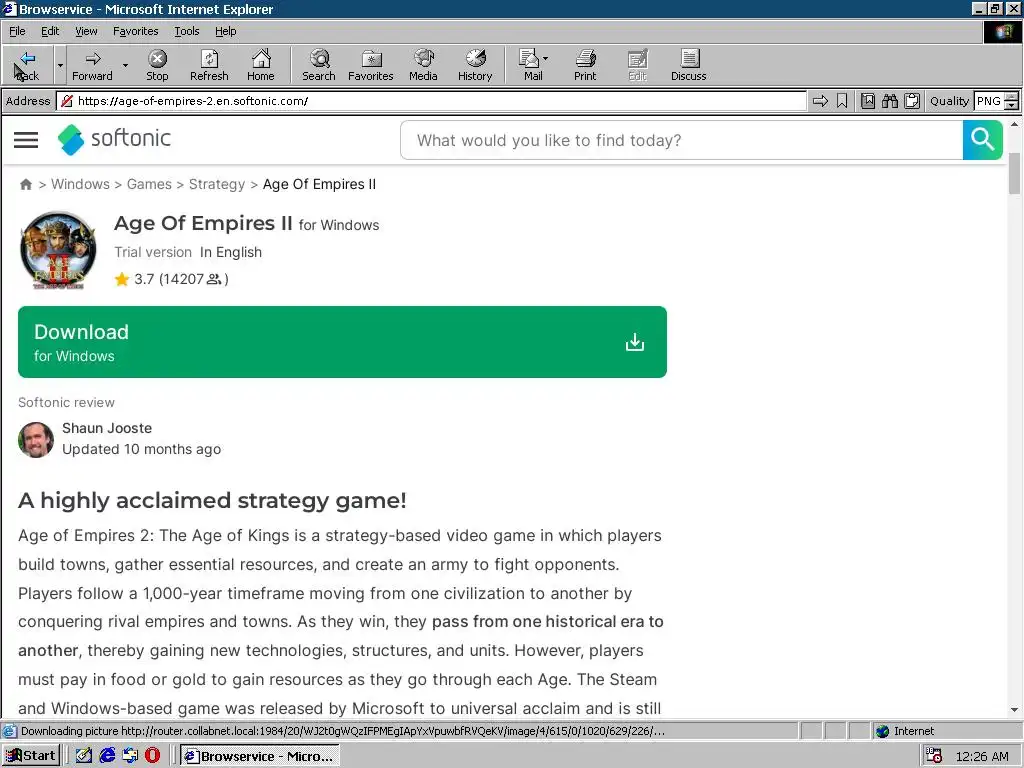The height and width of the screenshot is (768, 1024).
Task: Go to the Windows breadcrumb link
Action: click(x=80, y=184)
